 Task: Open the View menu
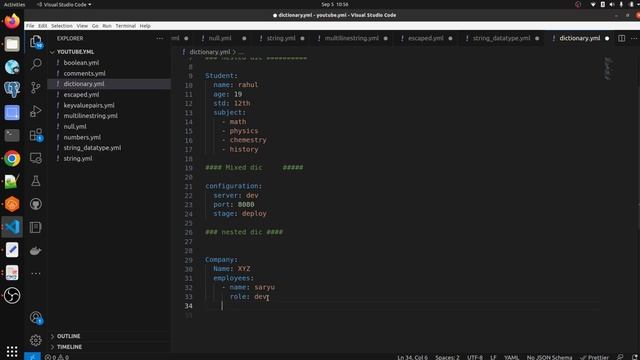pyautogui.click(x=82, y=26)
